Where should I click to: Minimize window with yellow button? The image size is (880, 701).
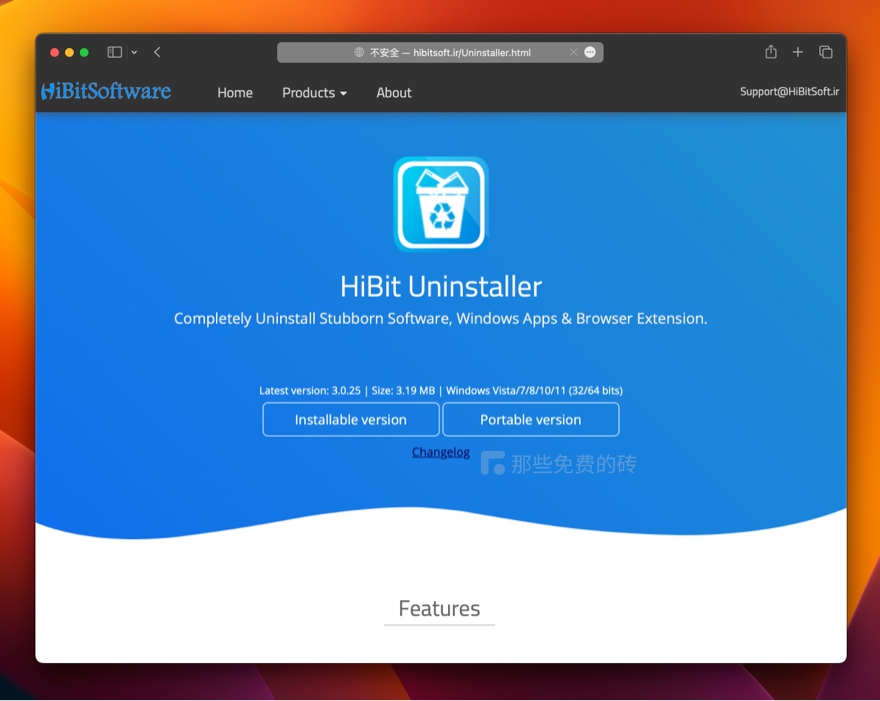[69, 52]
